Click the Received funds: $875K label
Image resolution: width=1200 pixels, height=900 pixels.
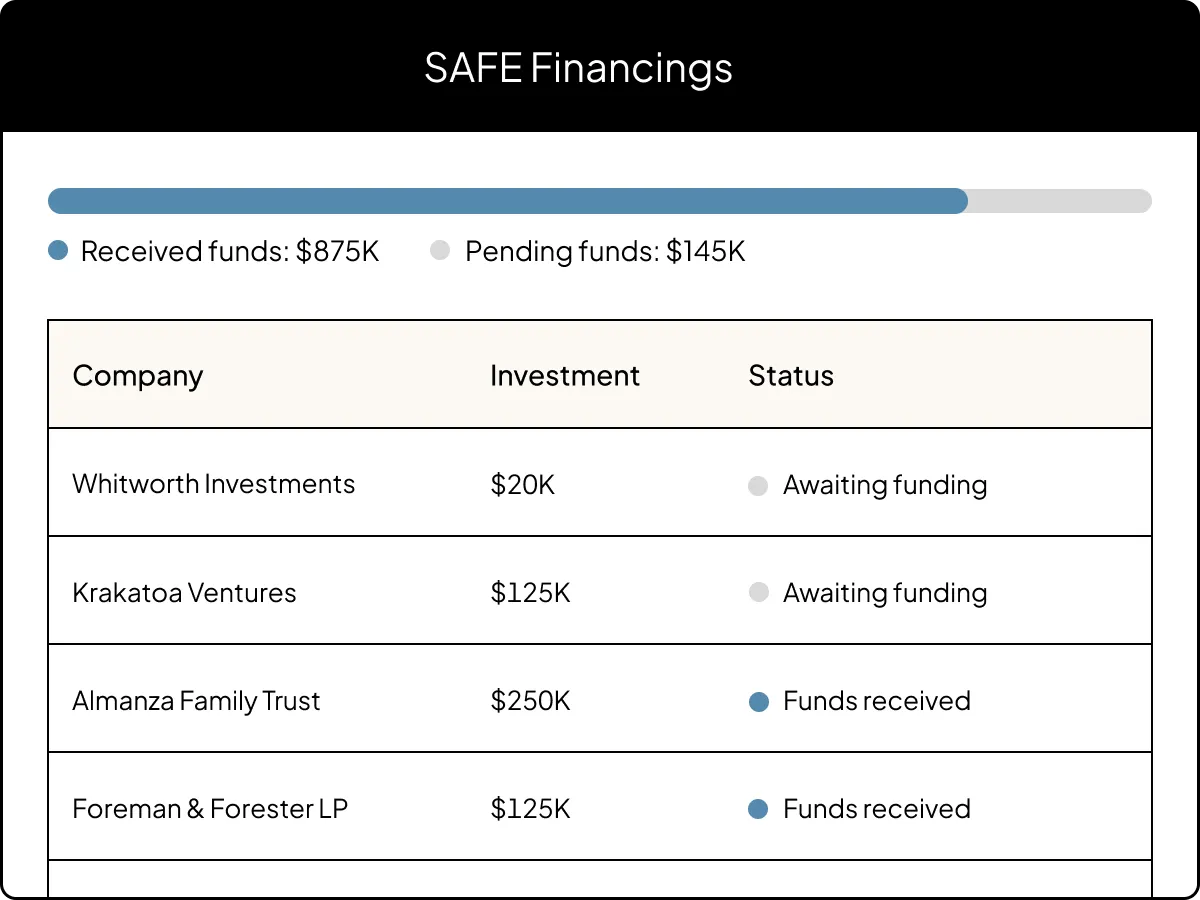pyautogui.click(x=229, y=251)
